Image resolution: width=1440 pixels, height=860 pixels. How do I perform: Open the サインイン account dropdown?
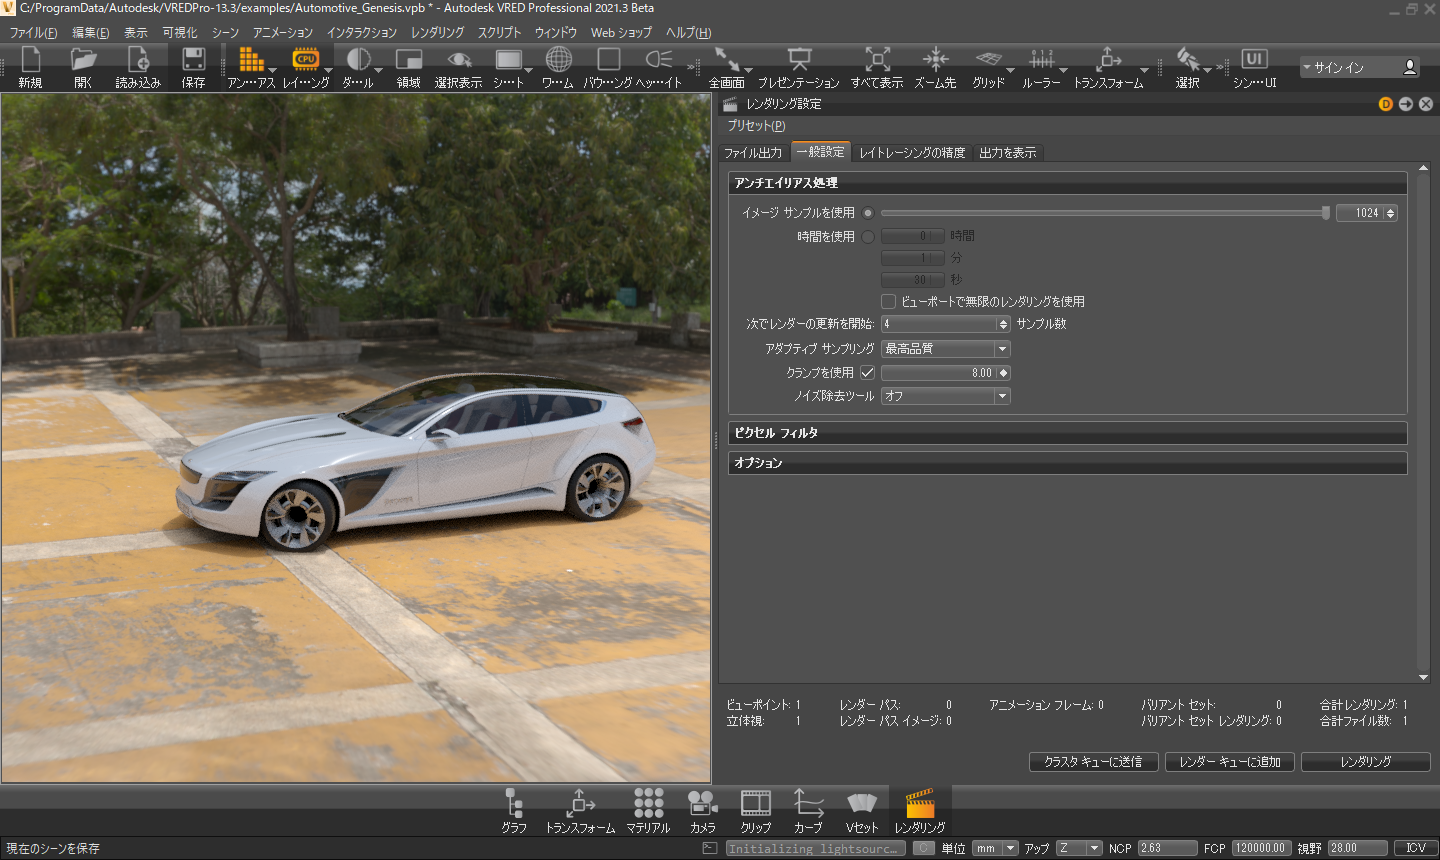point(1360,67)
